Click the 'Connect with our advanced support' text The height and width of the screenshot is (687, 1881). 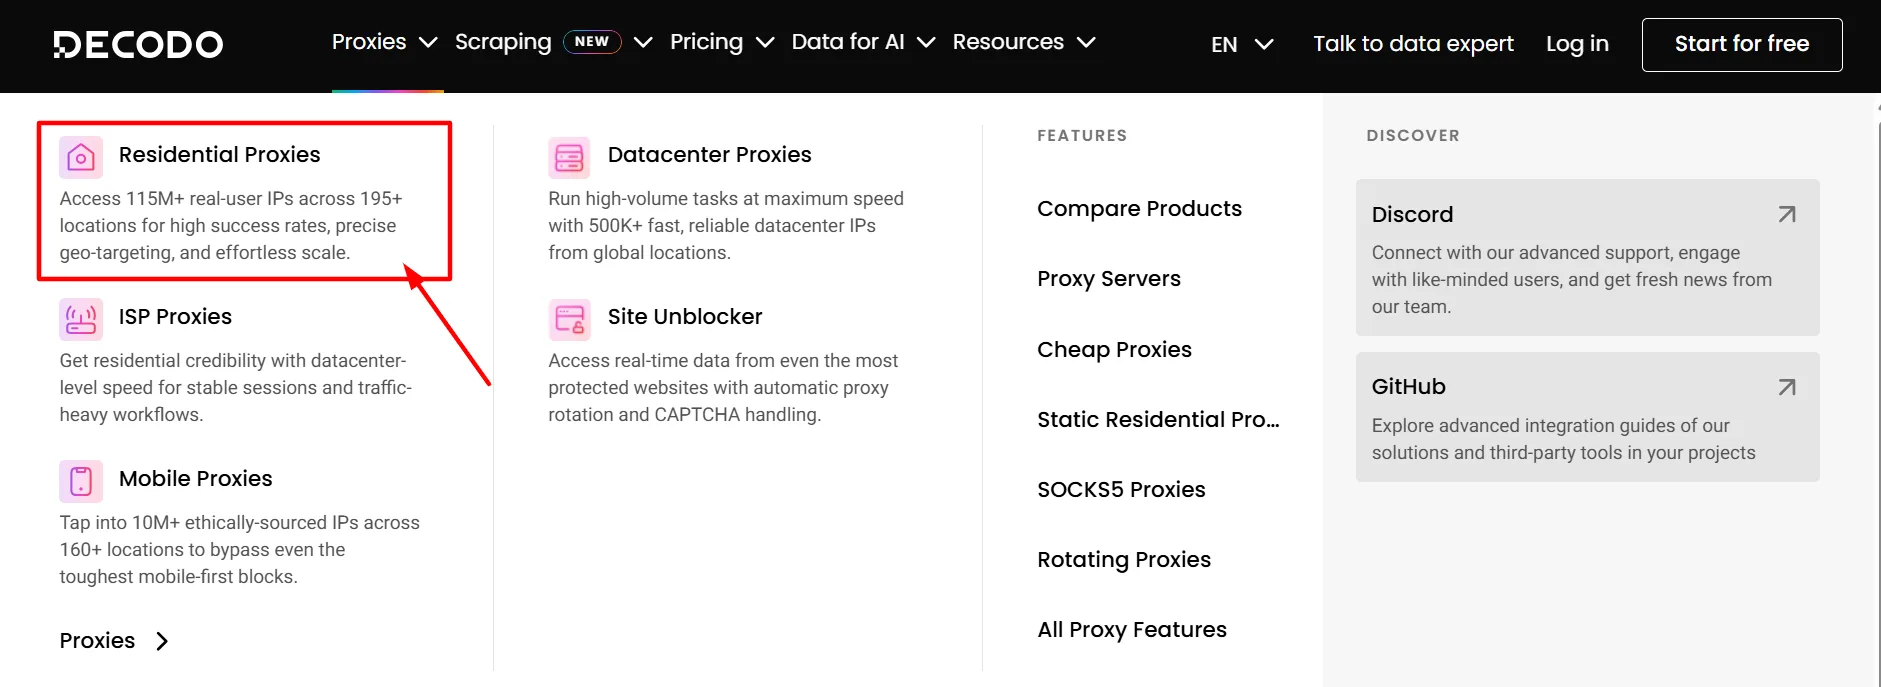[1571, 280]
